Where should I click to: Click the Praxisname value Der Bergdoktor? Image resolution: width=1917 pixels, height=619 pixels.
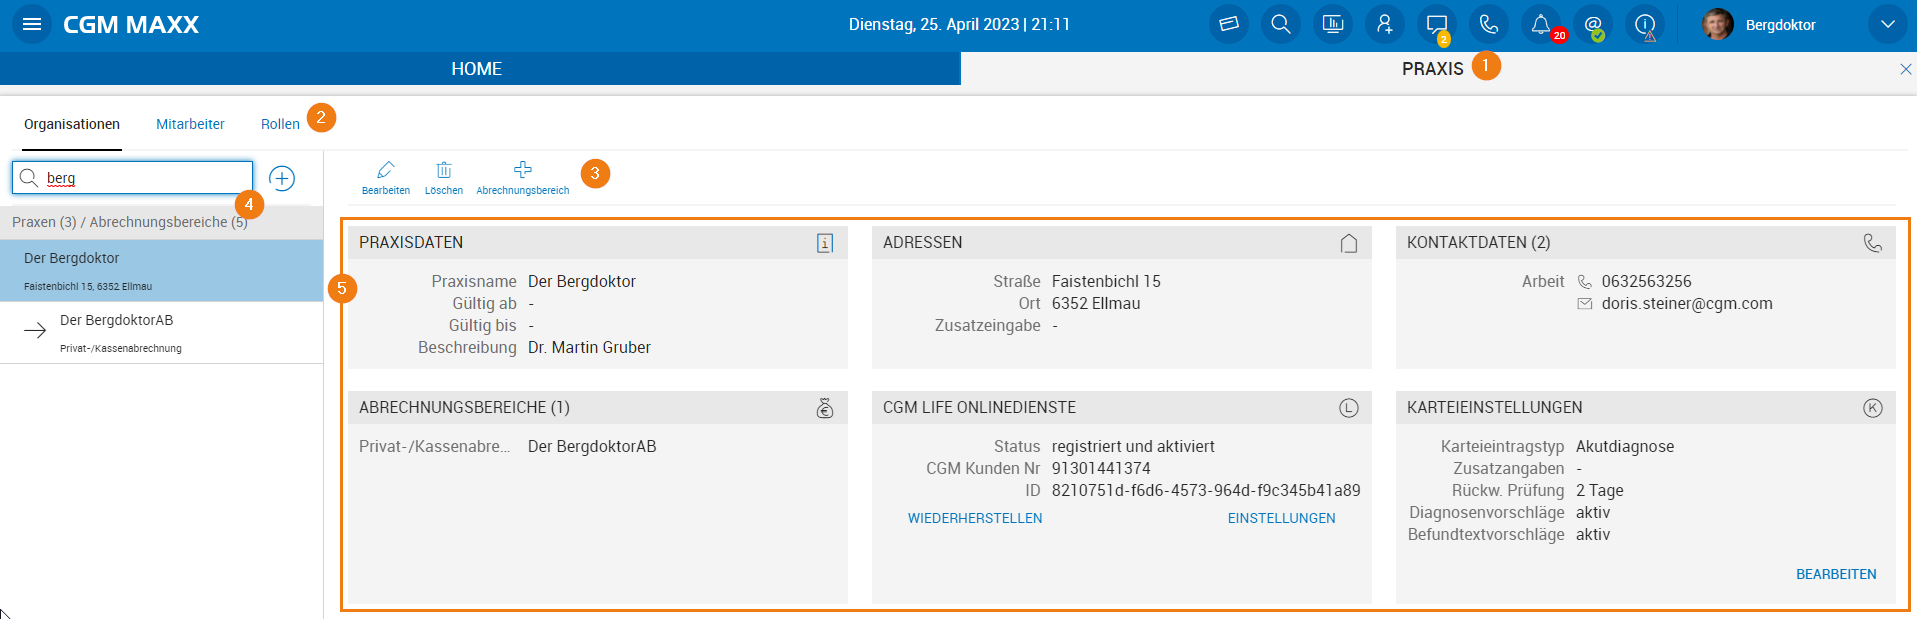582,281
